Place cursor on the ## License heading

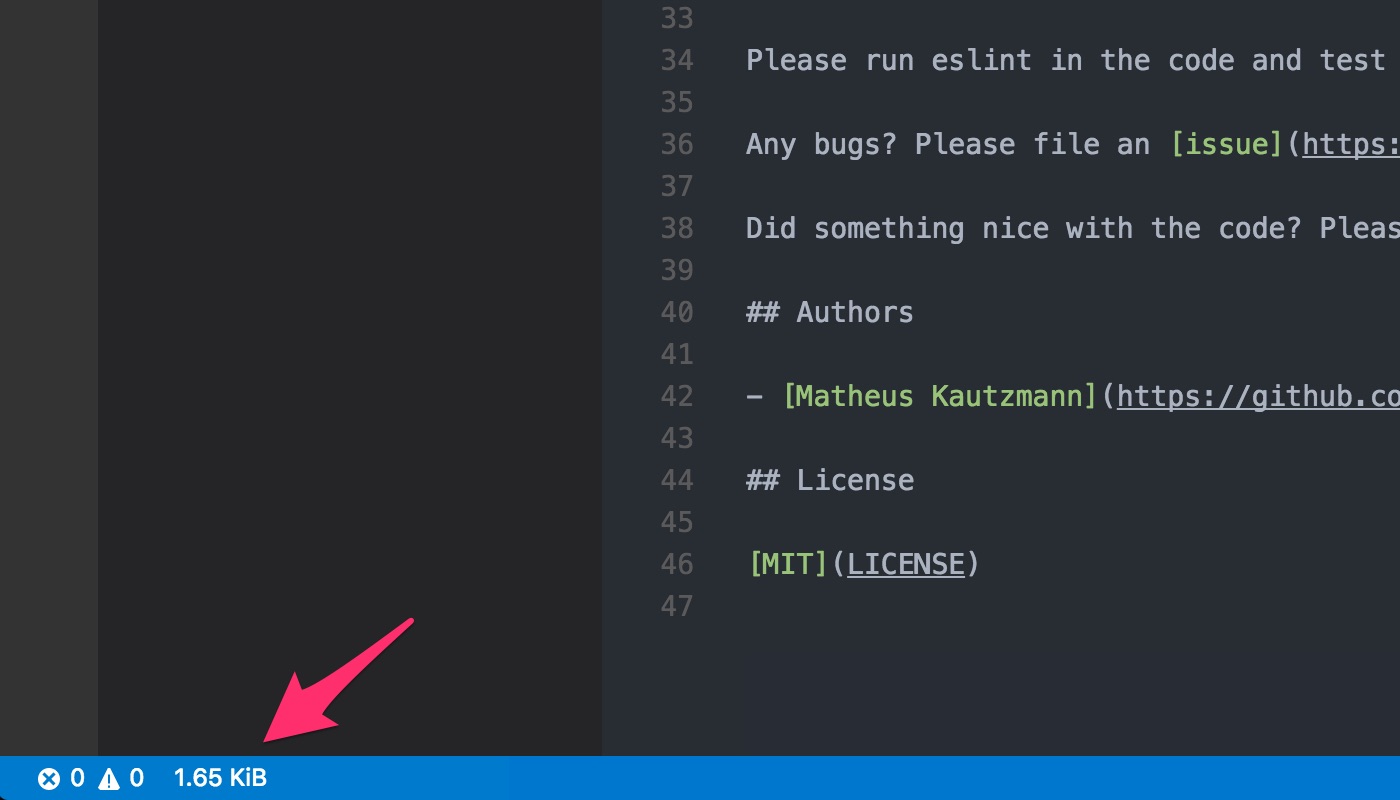tap(830, 480)
